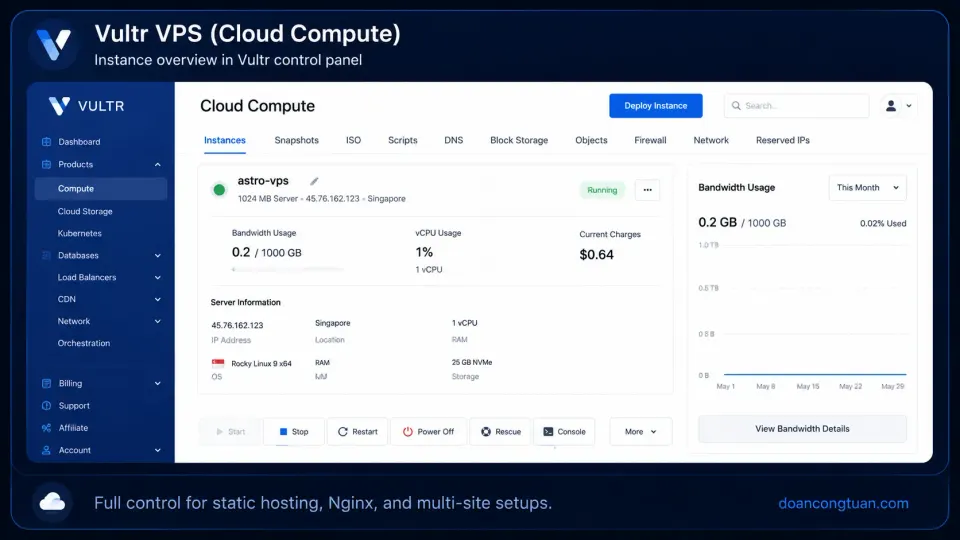Image resolution: width=960 pixels, height=540 pixels.
Task: Click View Bandwidth Details button
Action: tap(802, 429)
